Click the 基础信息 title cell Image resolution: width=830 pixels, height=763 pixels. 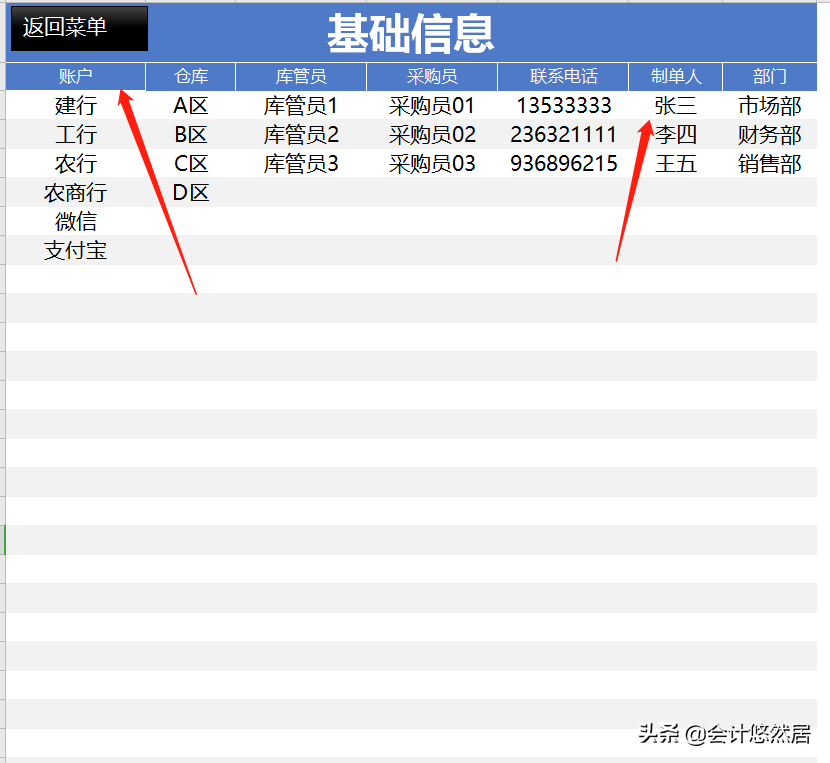pyautogui.click(x=411, y=33)
